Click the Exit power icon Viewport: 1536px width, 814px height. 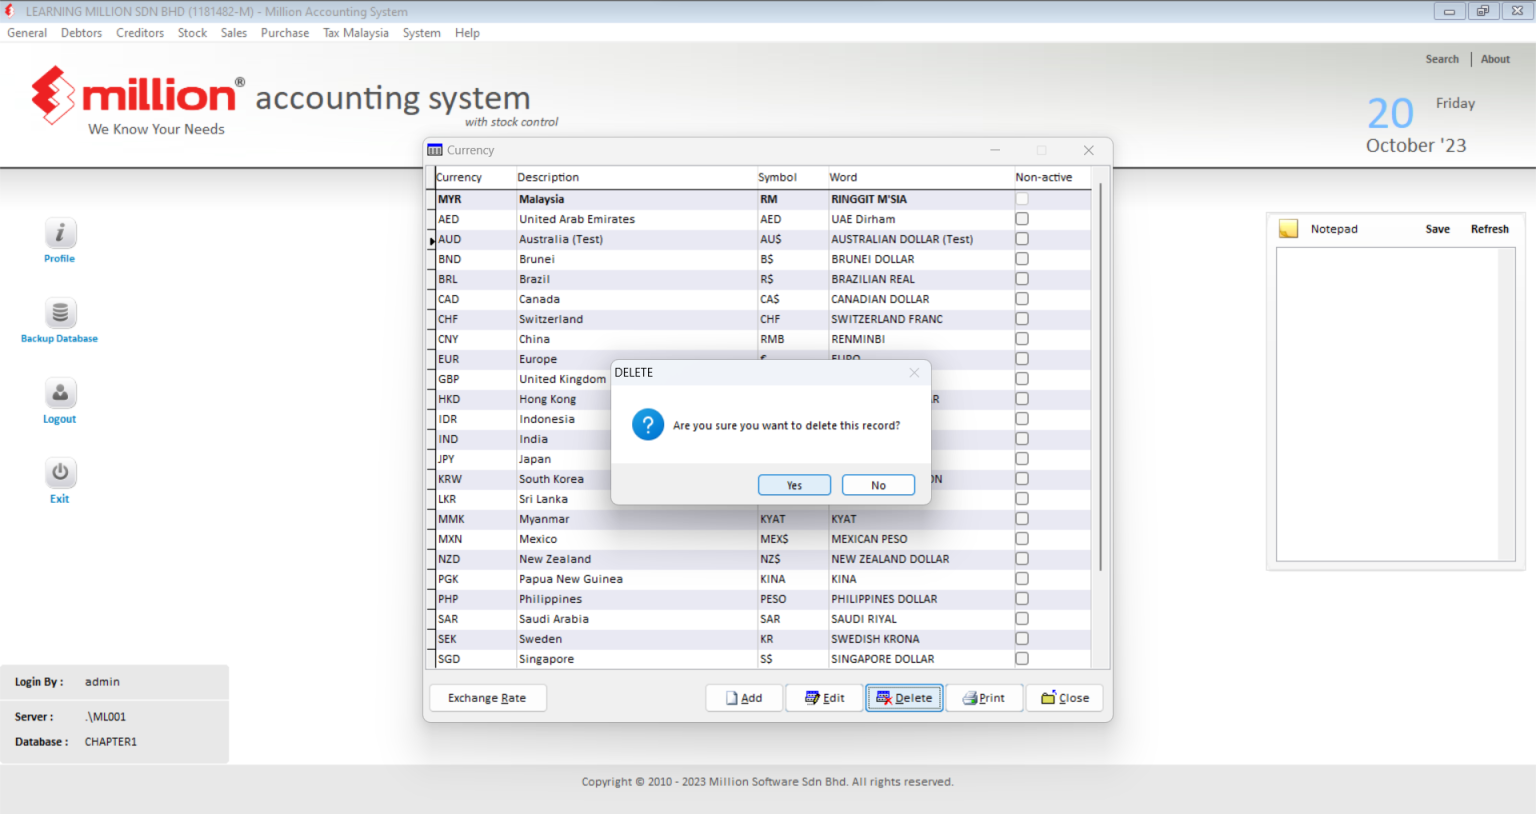[60, 472]
